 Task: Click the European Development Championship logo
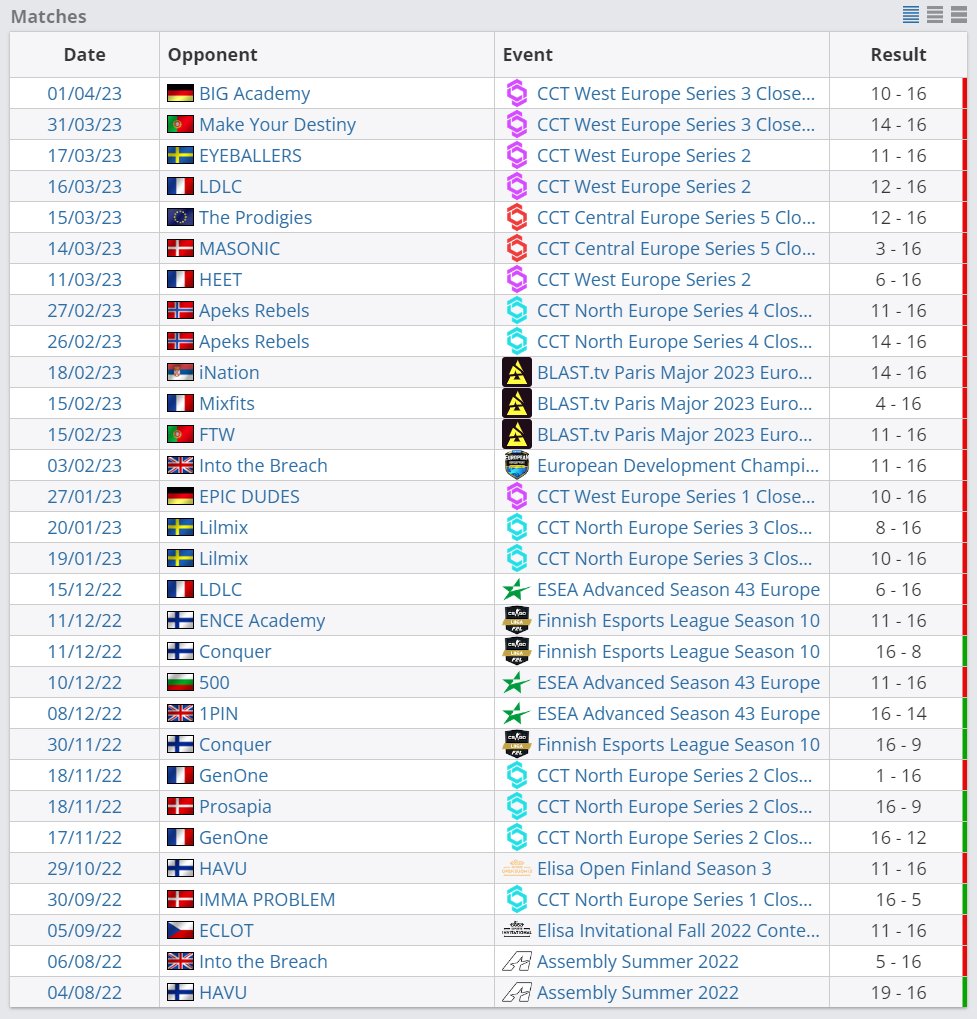(517, 465)
